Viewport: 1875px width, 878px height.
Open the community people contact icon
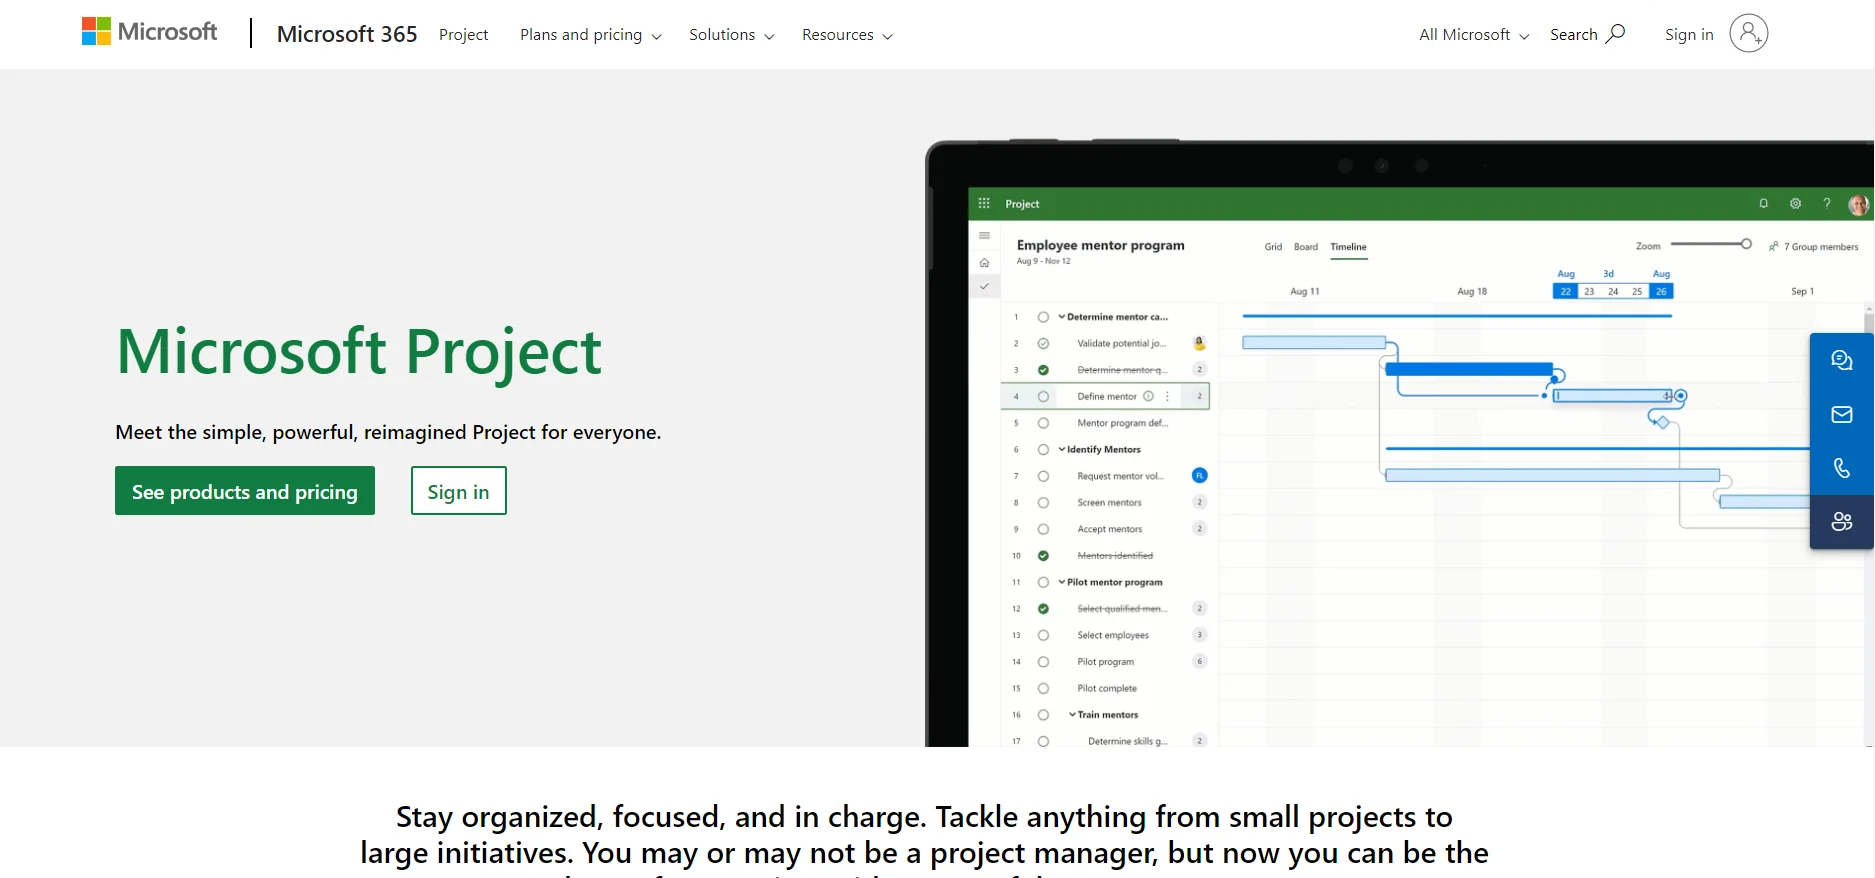point(1841,522)
